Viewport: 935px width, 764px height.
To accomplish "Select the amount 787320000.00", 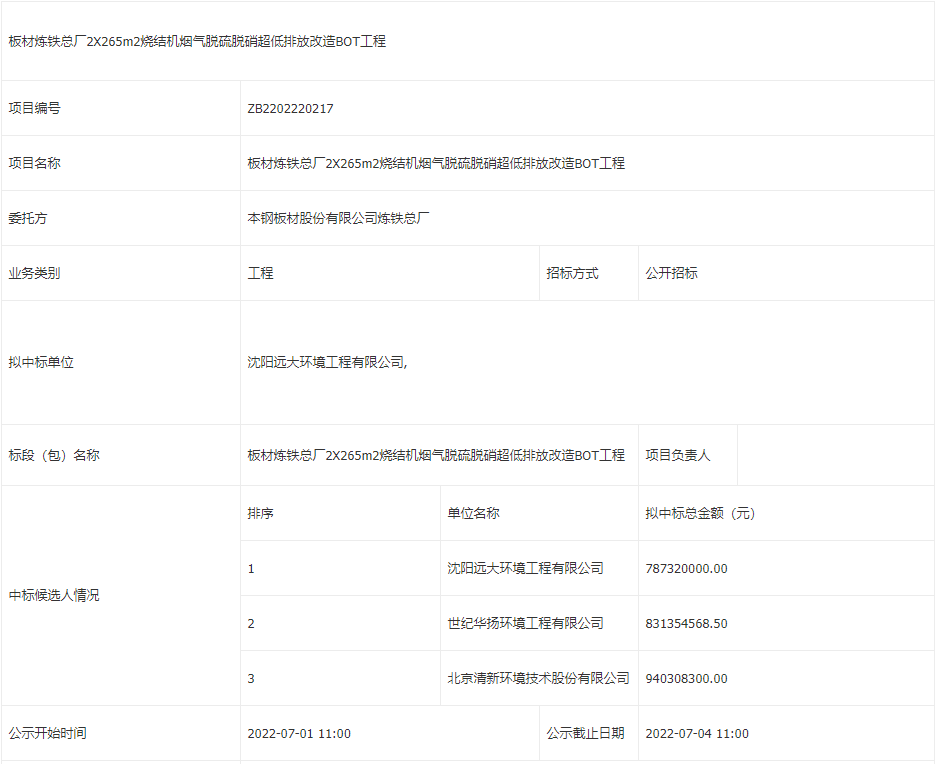I will [686, 568].
